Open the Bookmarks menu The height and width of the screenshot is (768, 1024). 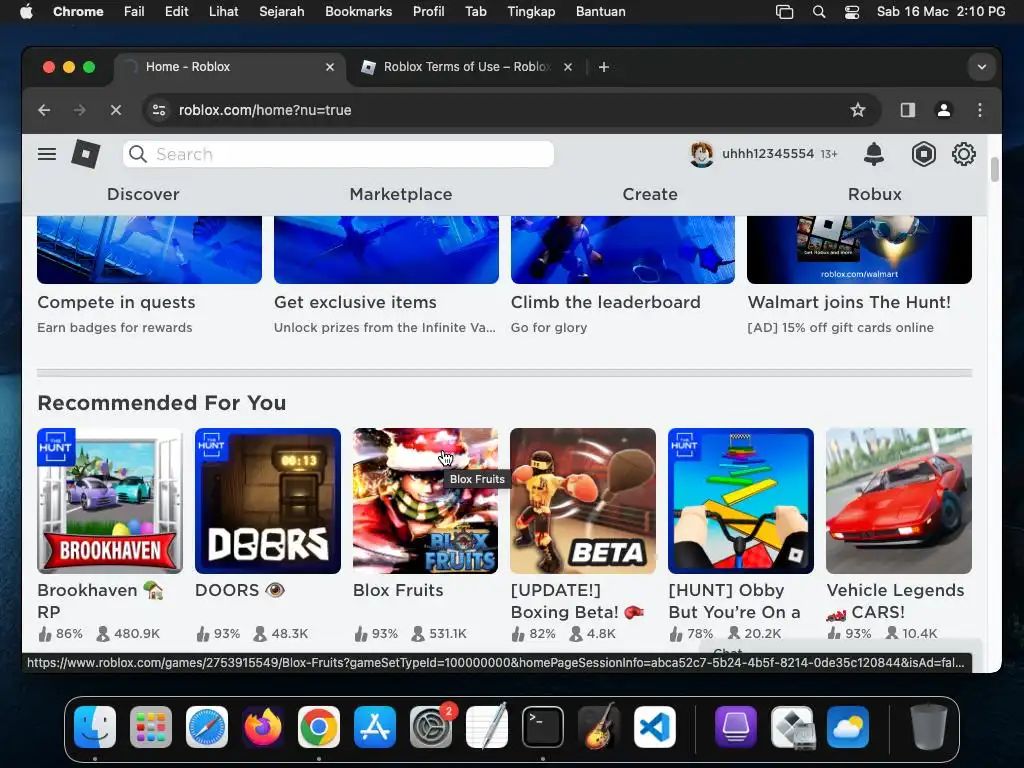[359, 12]
